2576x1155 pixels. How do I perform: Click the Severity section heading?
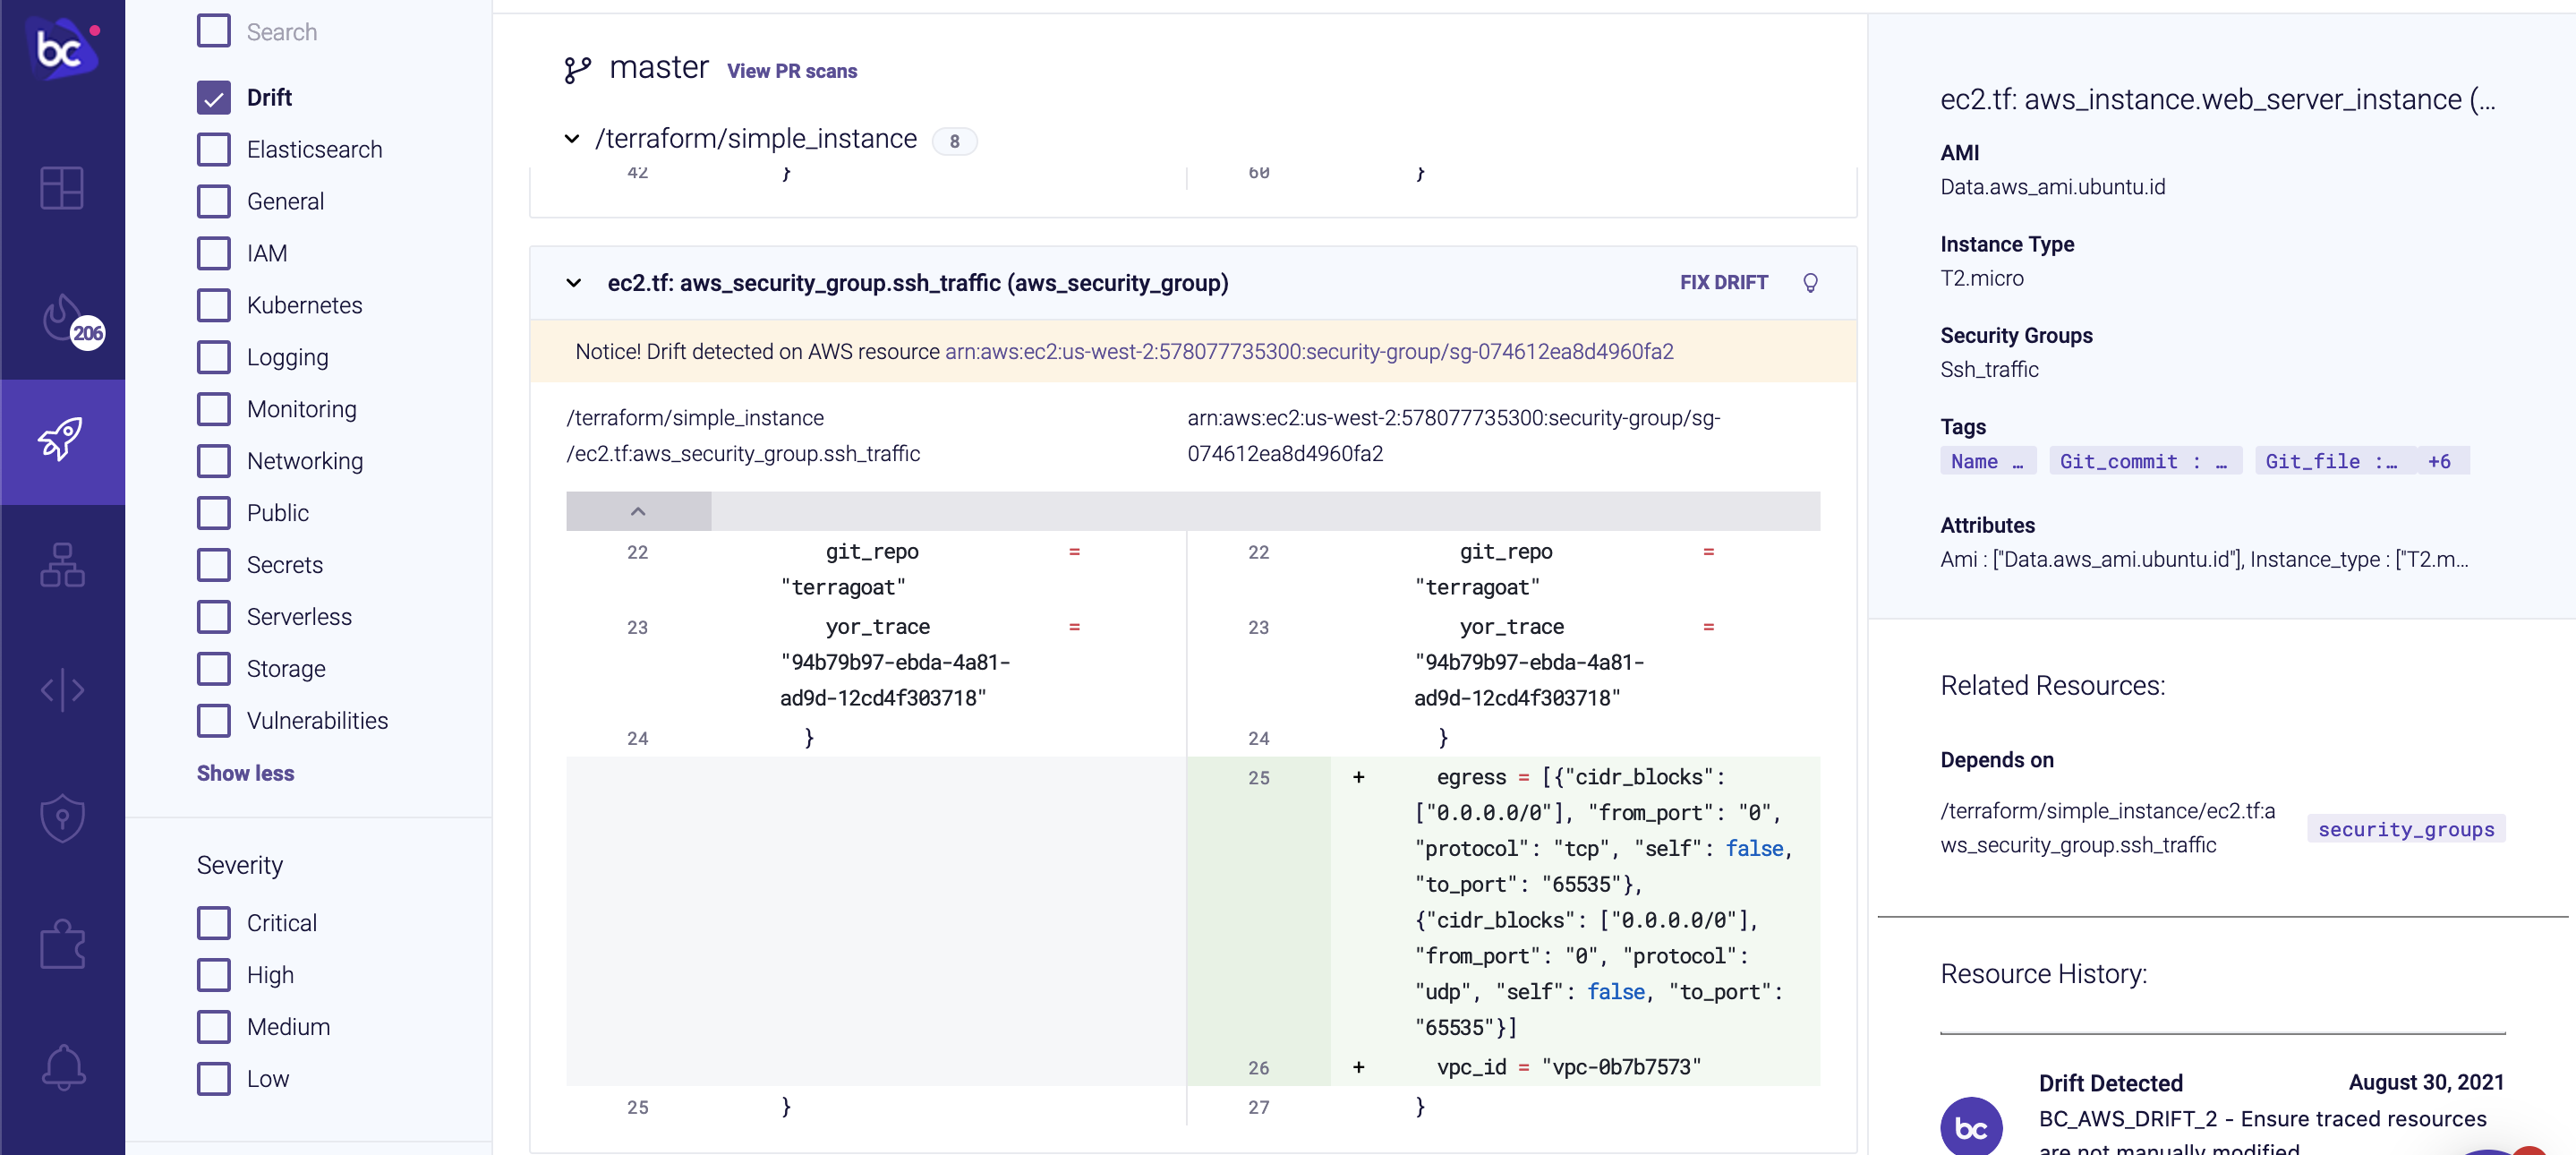click(240, 866)
